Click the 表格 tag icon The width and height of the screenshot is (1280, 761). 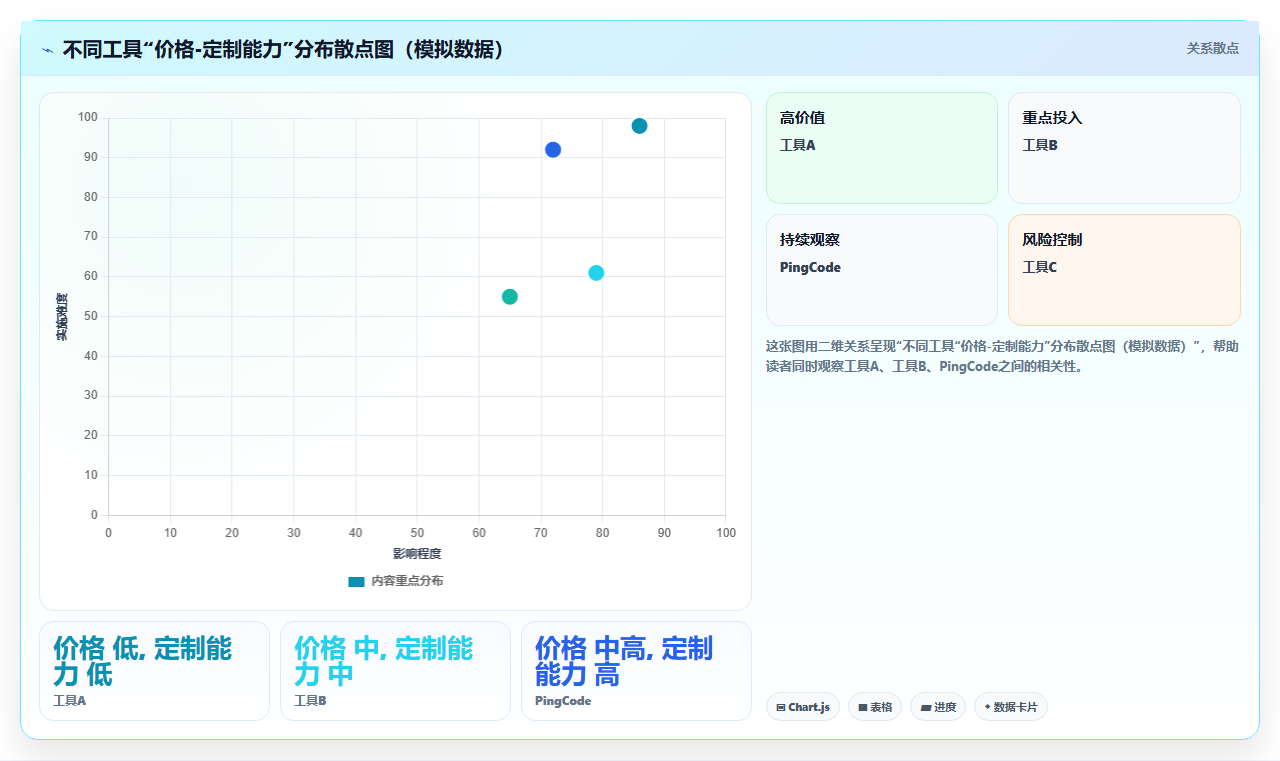863,707
